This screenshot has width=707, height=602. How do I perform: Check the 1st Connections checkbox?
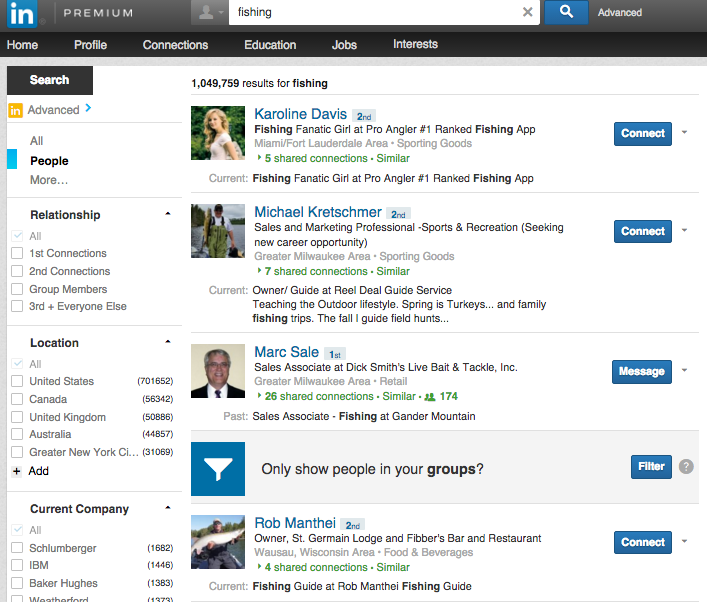(x=17, y=253)
